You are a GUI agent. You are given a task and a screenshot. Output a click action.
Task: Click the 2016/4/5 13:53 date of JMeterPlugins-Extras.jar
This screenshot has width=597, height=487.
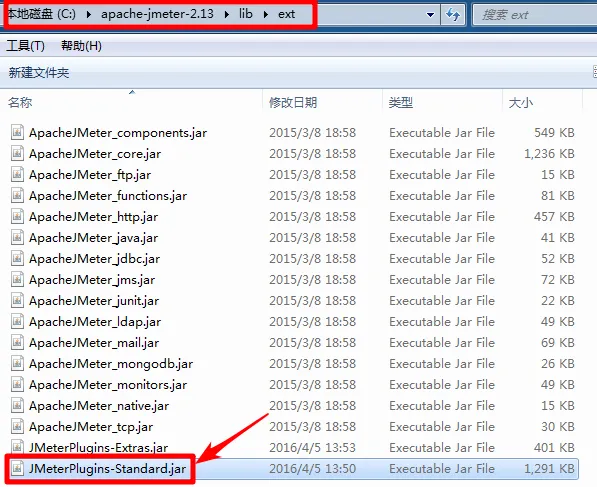click(312, 448)
